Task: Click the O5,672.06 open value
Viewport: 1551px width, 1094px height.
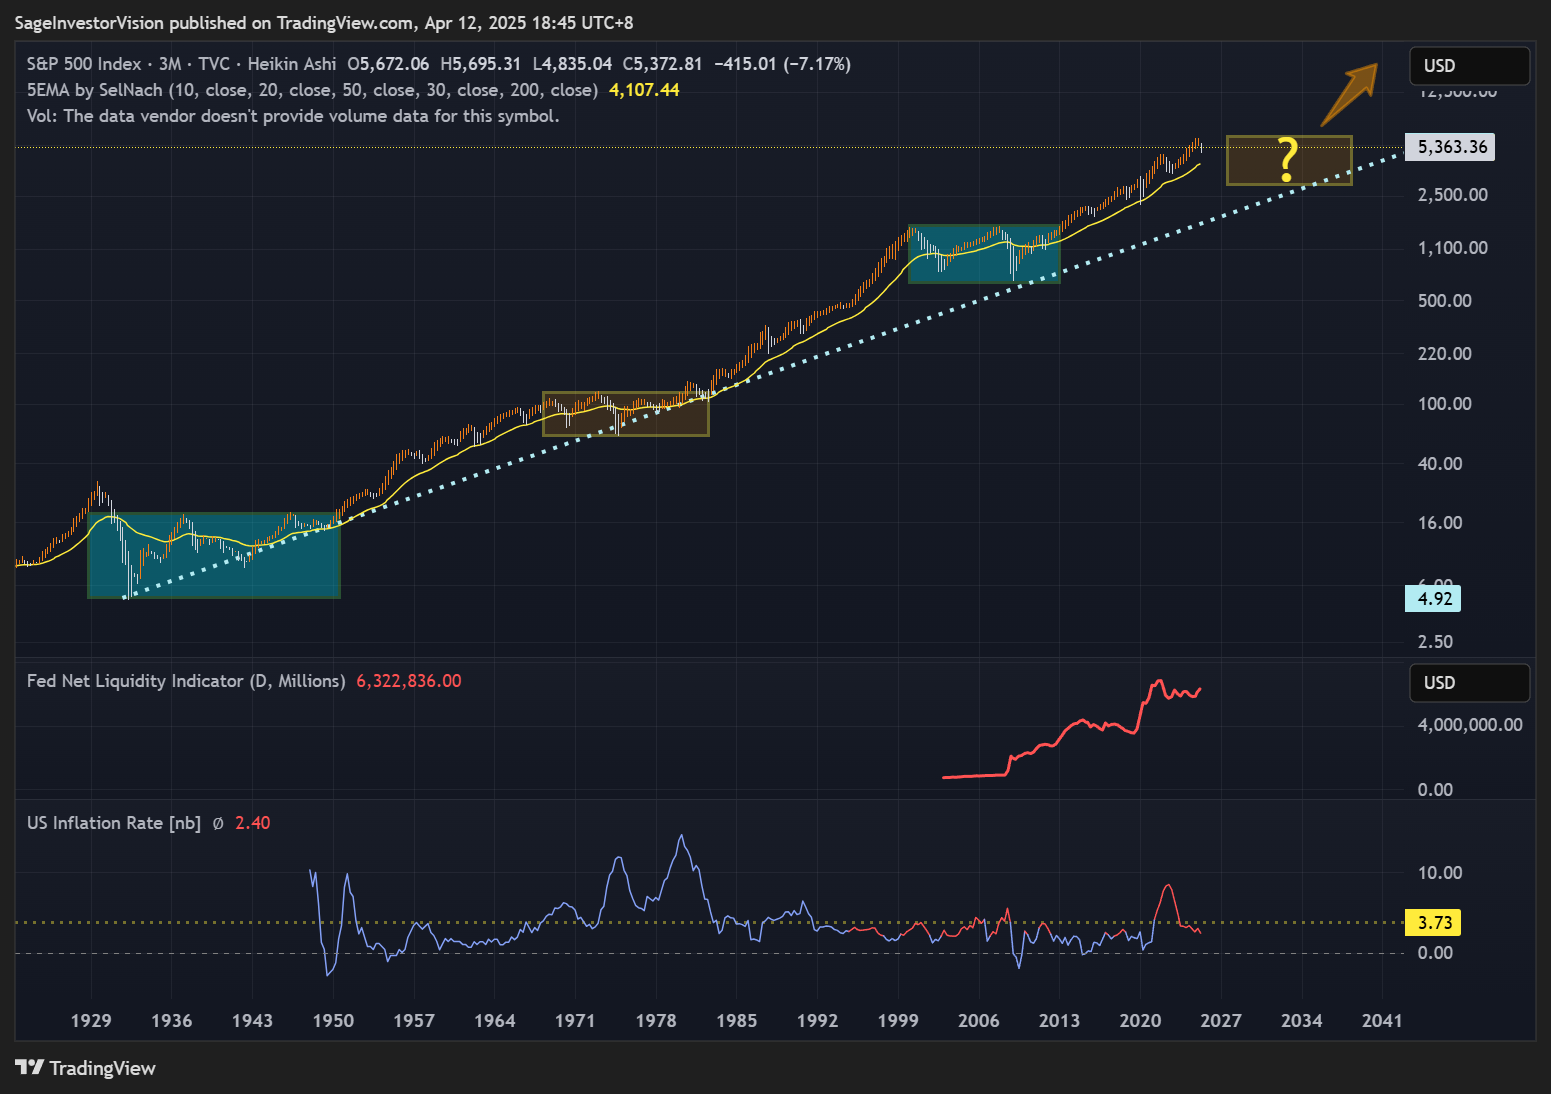Action: (x=388, y=64)
